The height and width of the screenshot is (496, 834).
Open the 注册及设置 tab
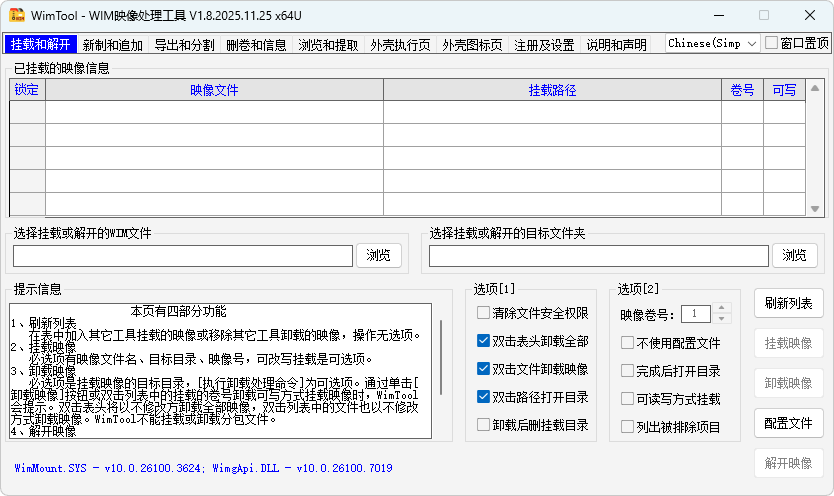tap(544, 45)
